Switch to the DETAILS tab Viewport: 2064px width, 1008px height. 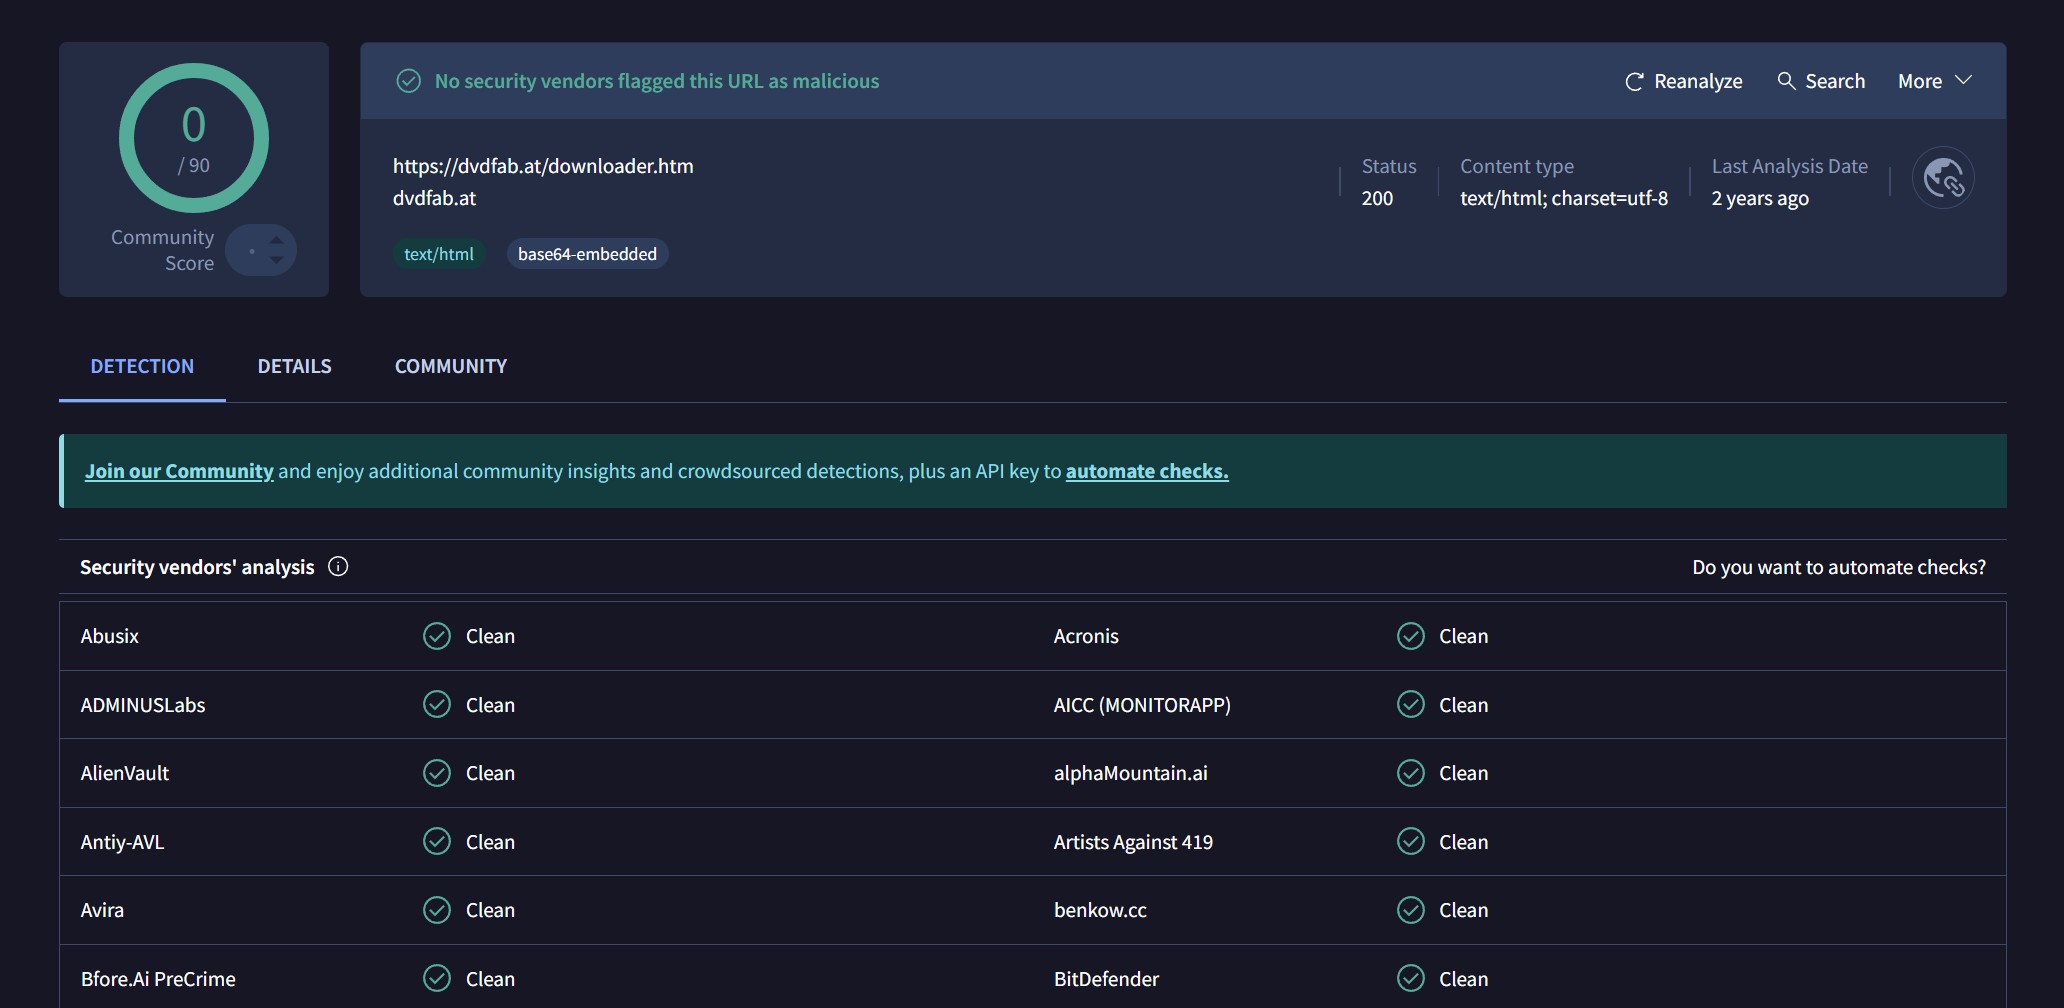(x=294, y=366)
